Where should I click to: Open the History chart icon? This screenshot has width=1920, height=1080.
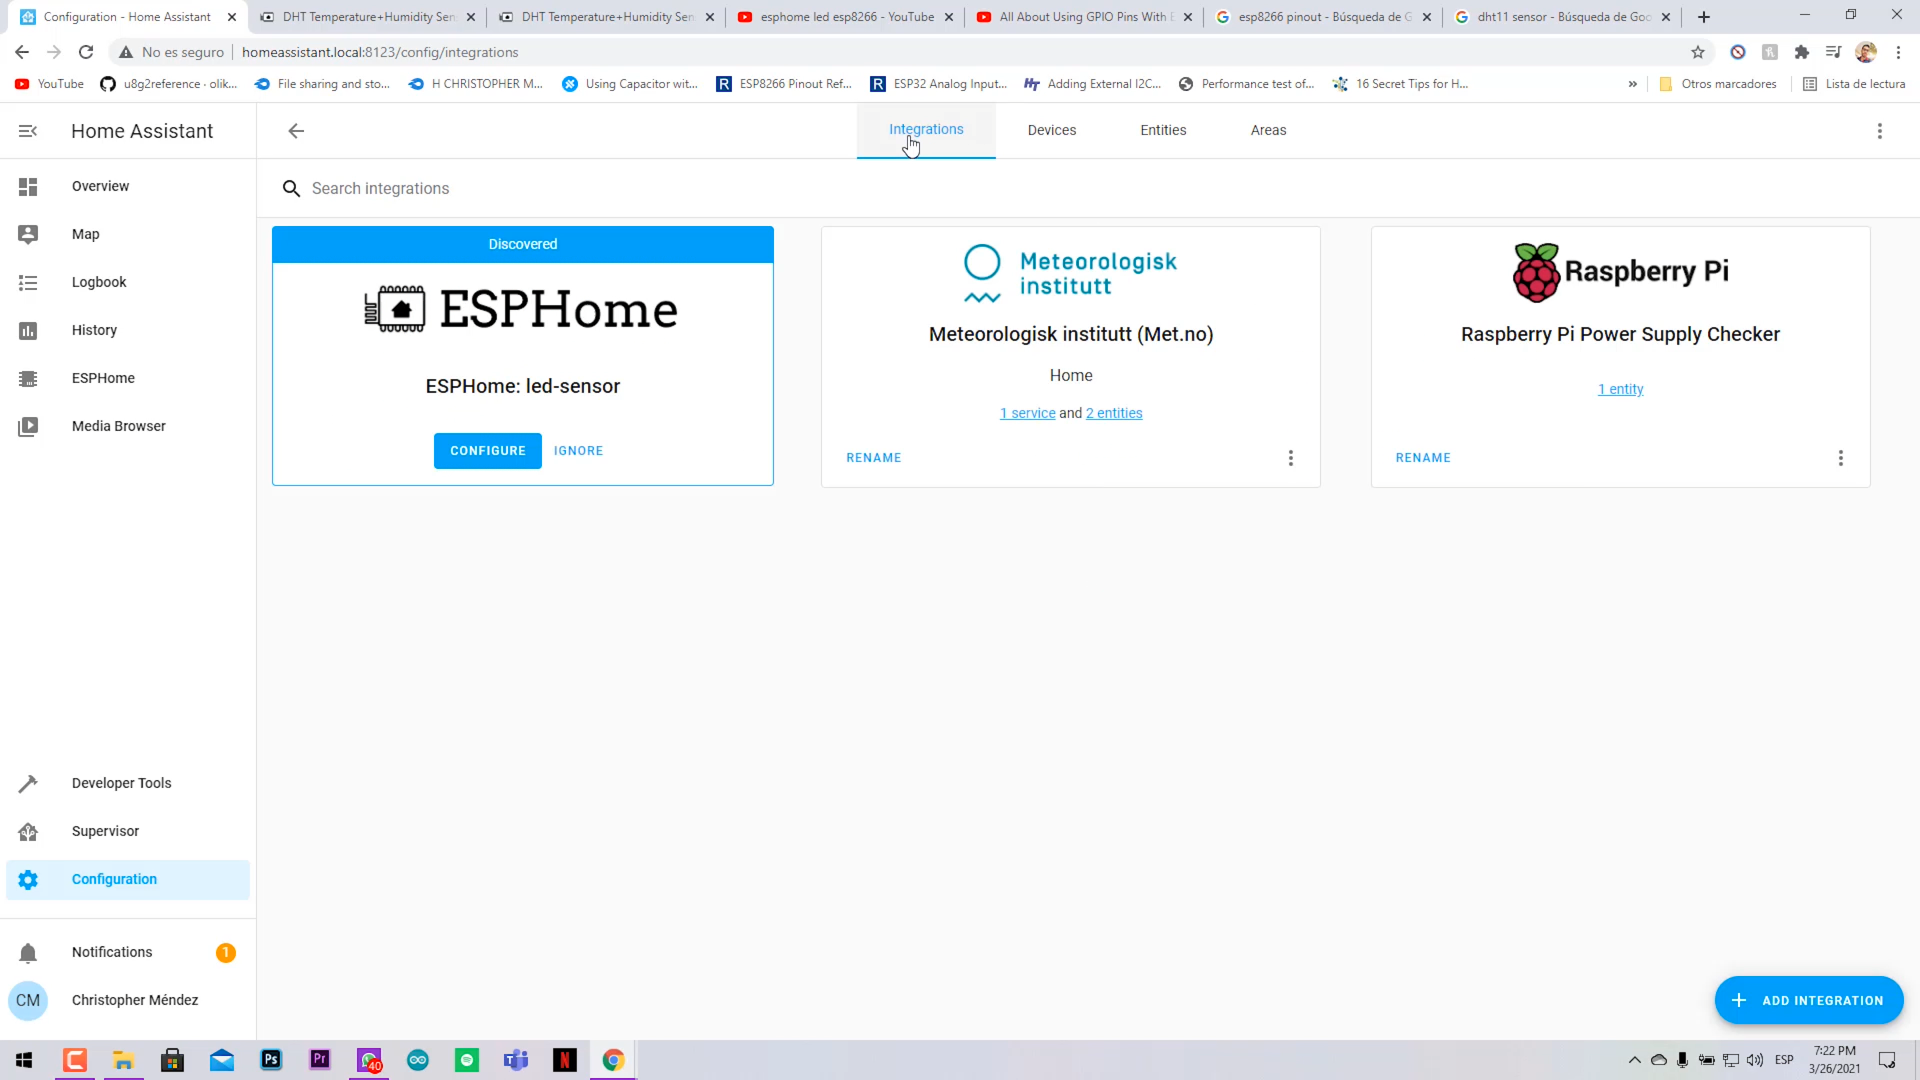coord(28,330)
